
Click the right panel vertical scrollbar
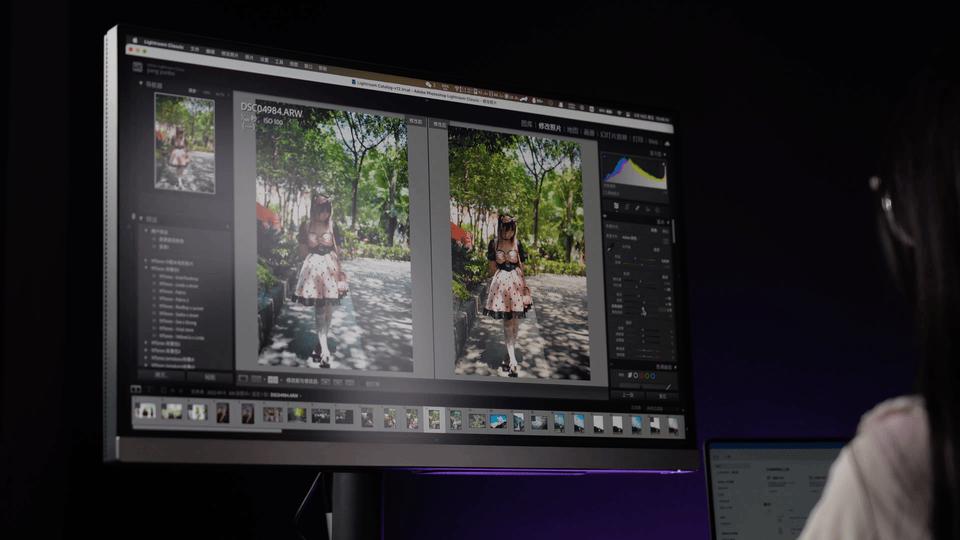pos(673,231)
